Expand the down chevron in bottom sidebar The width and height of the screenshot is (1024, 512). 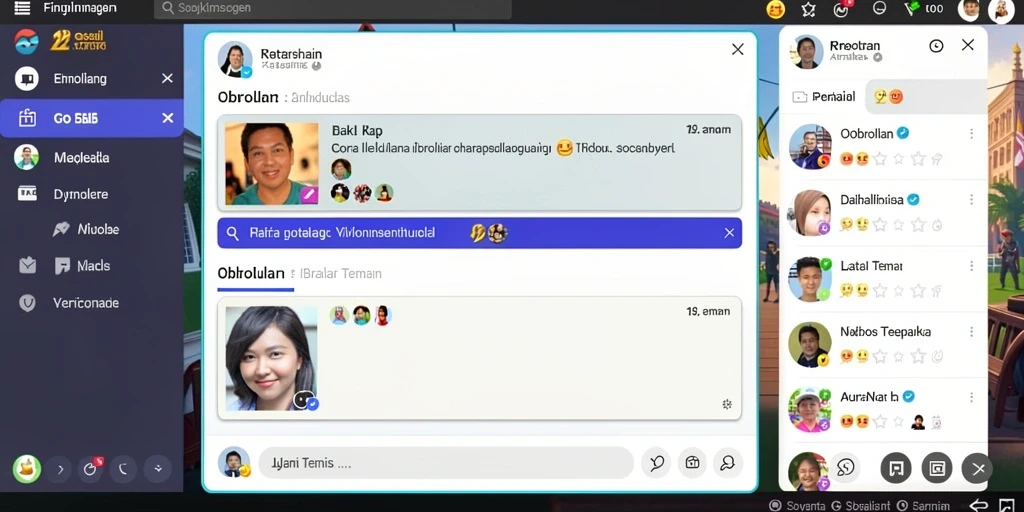[x=158, y=469]
